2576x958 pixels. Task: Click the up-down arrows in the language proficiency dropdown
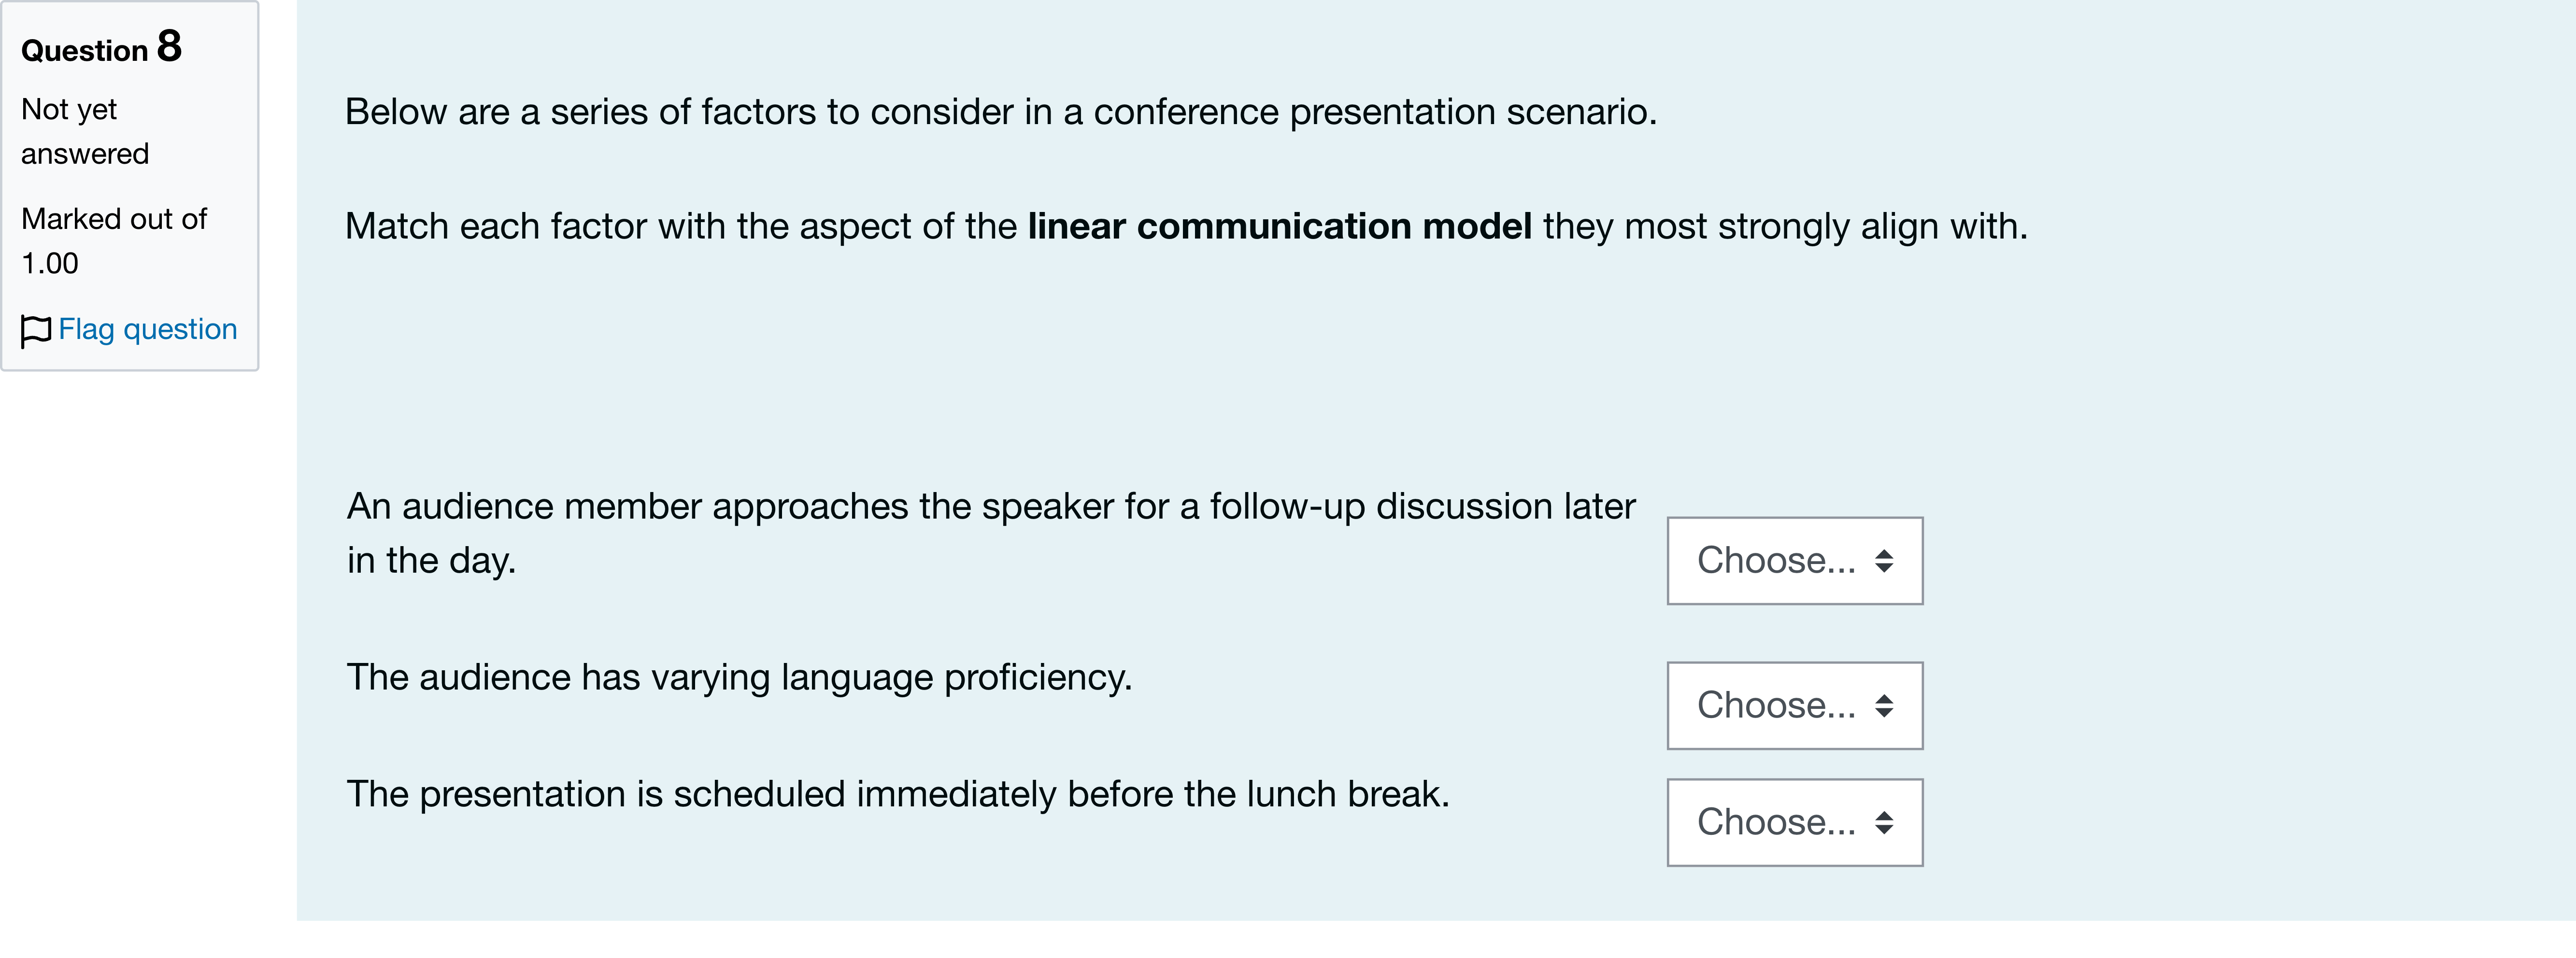(x=1884, y=706)
